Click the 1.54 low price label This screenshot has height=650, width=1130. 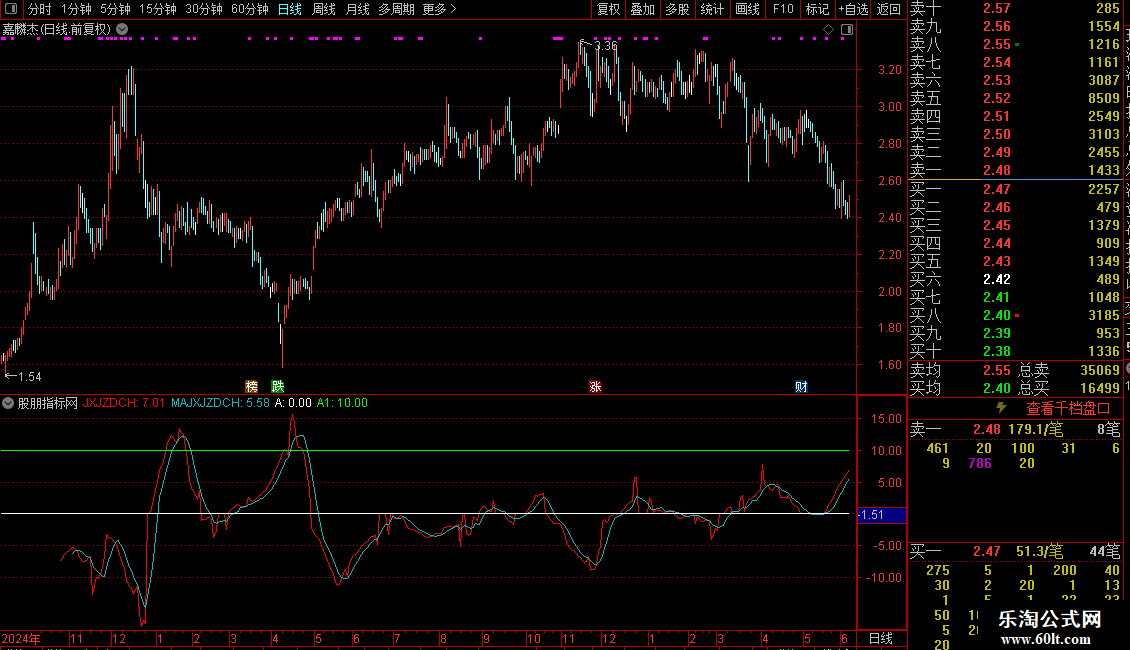(30, 377)
